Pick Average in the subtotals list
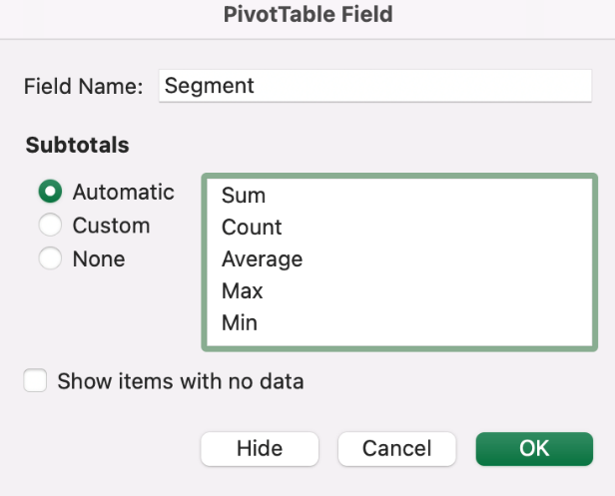 click(399, 259)
